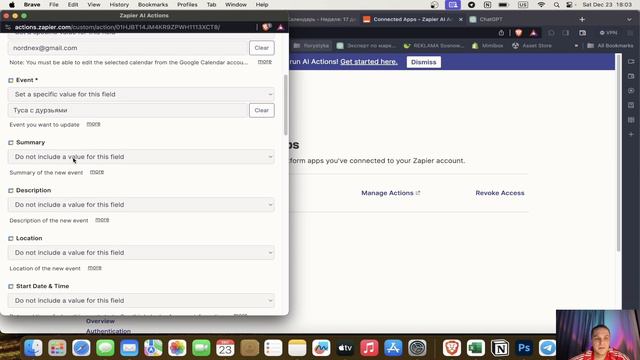Open Music app in the dock
The image size is (640, 360).
click(x=369, y=348)
